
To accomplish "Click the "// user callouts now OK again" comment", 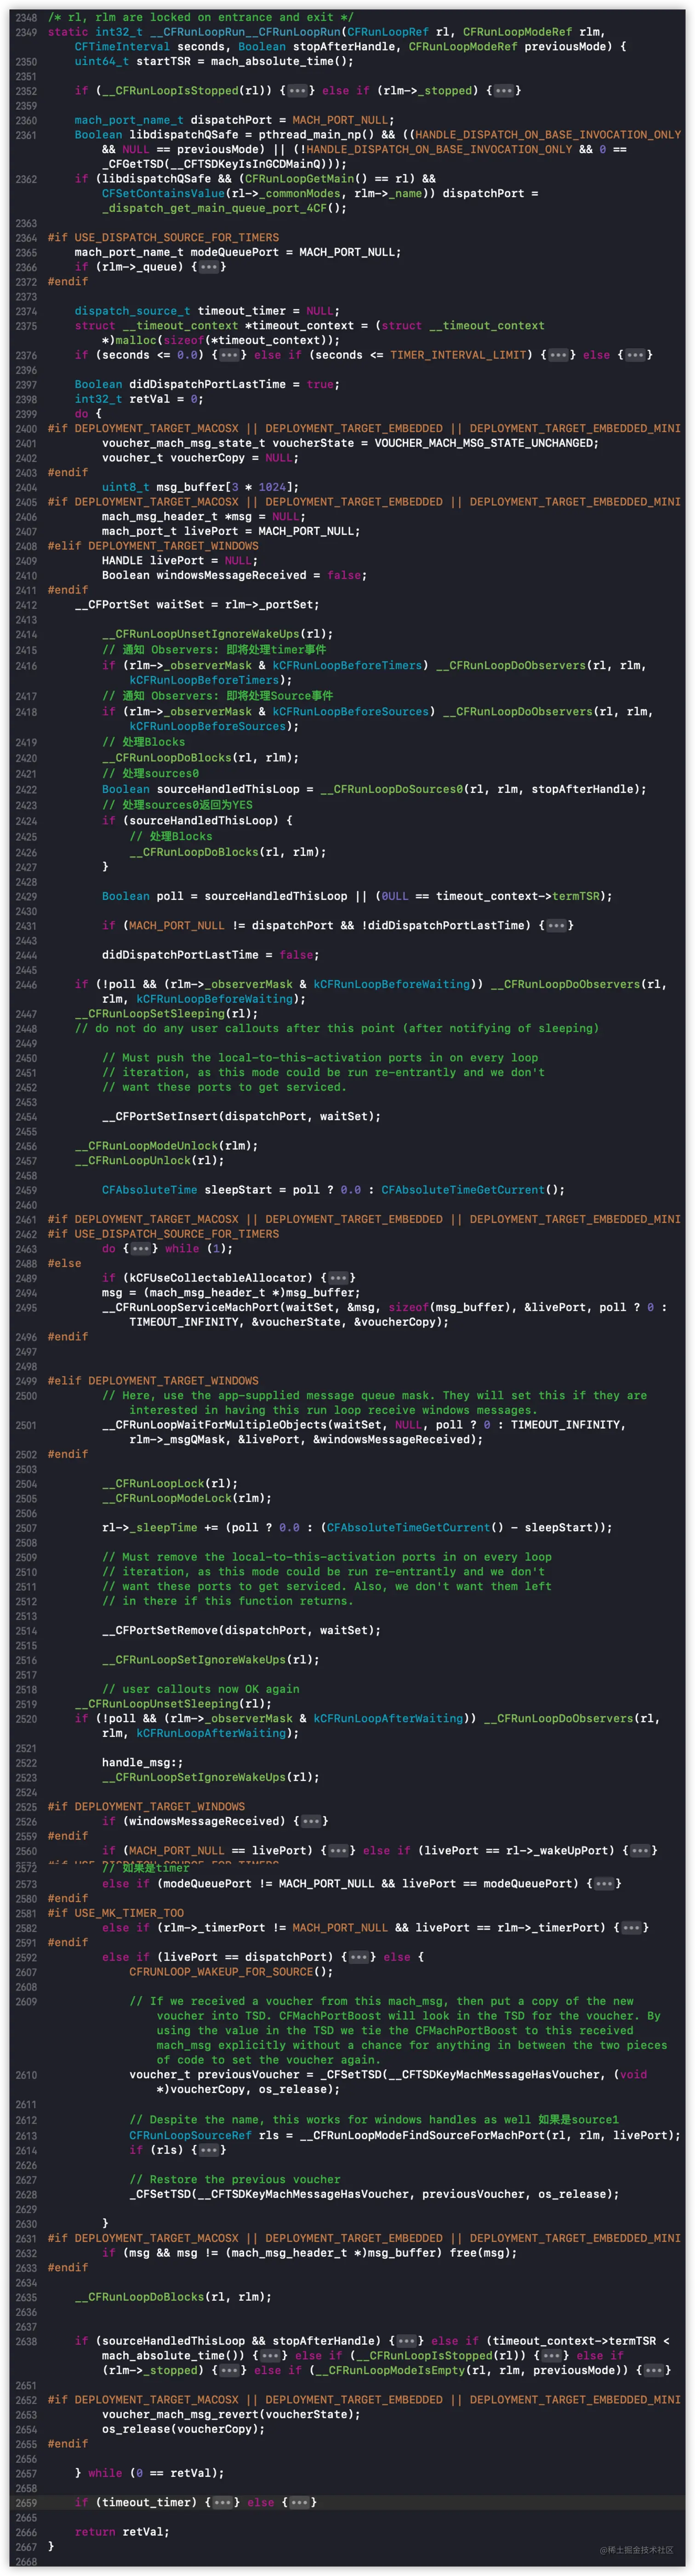I will point(200,1689).
